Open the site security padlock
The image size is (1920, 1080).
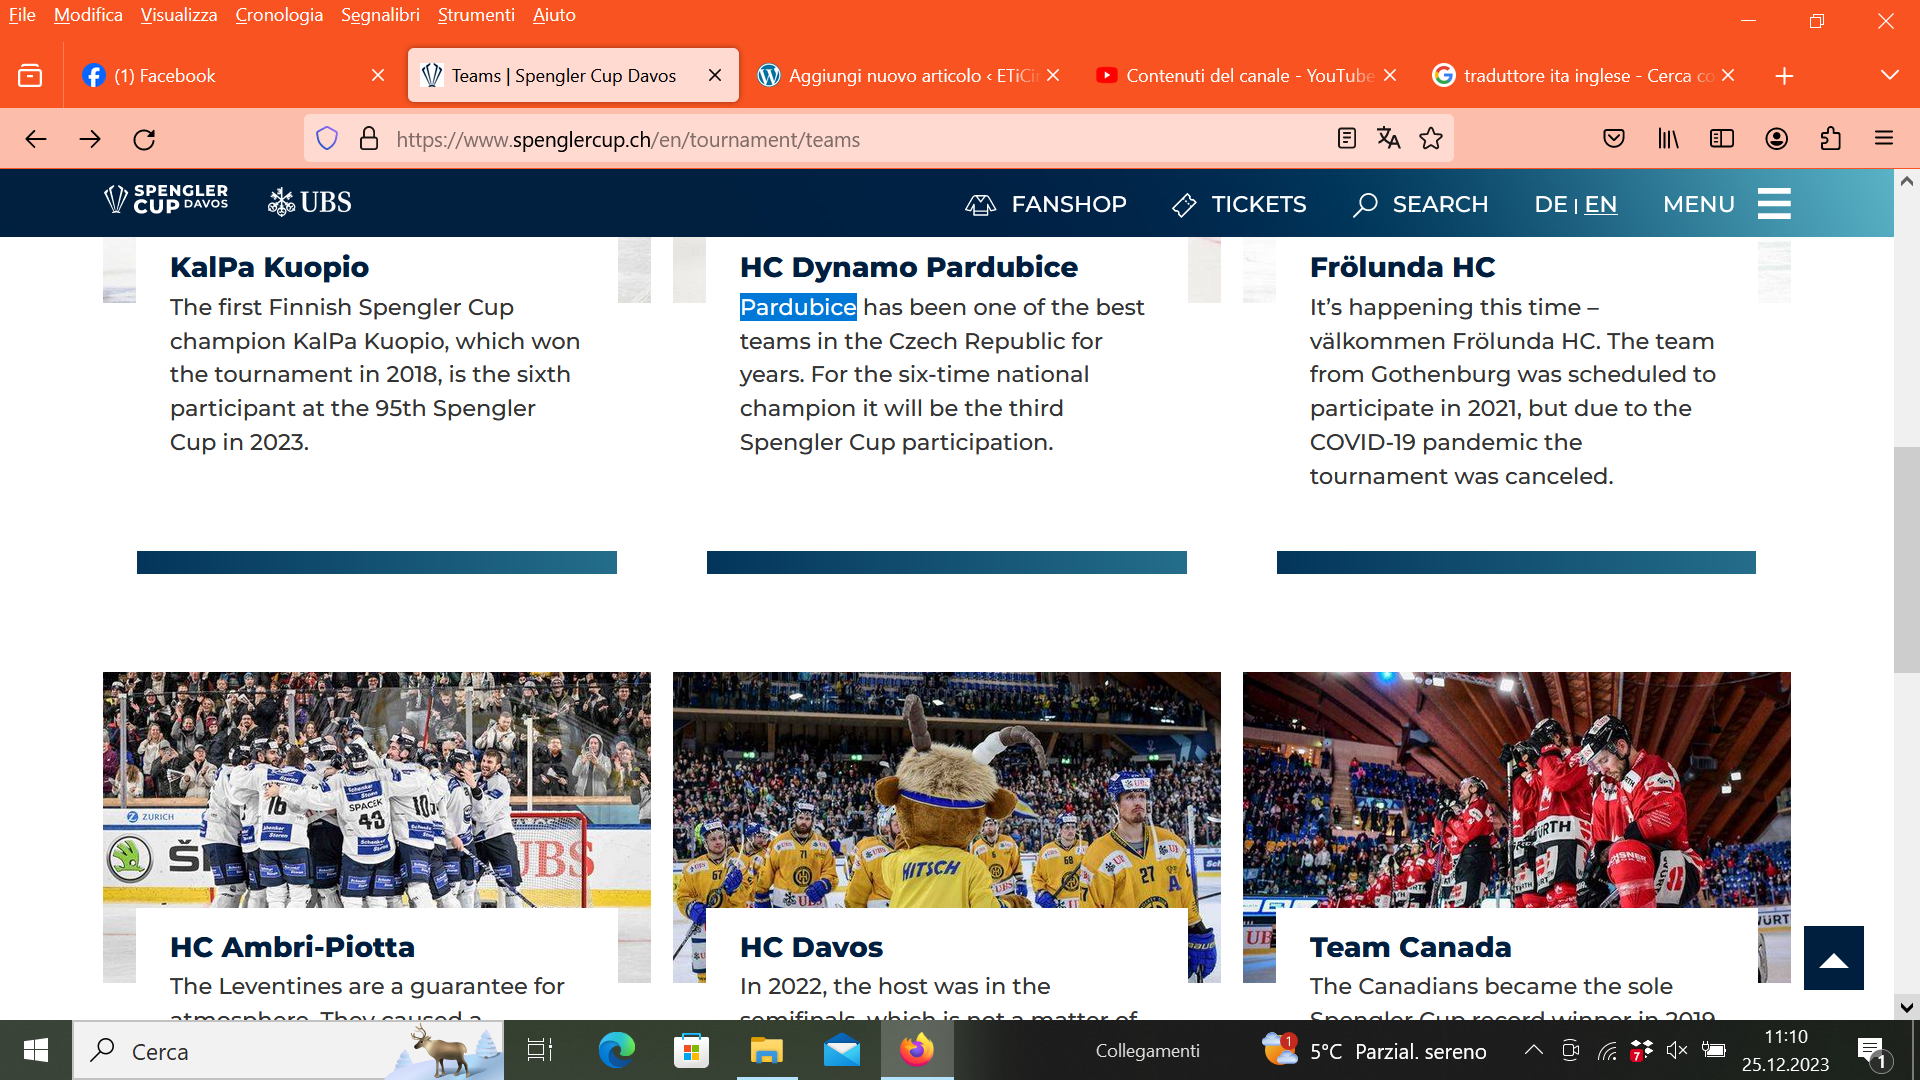tap(369, 139)
